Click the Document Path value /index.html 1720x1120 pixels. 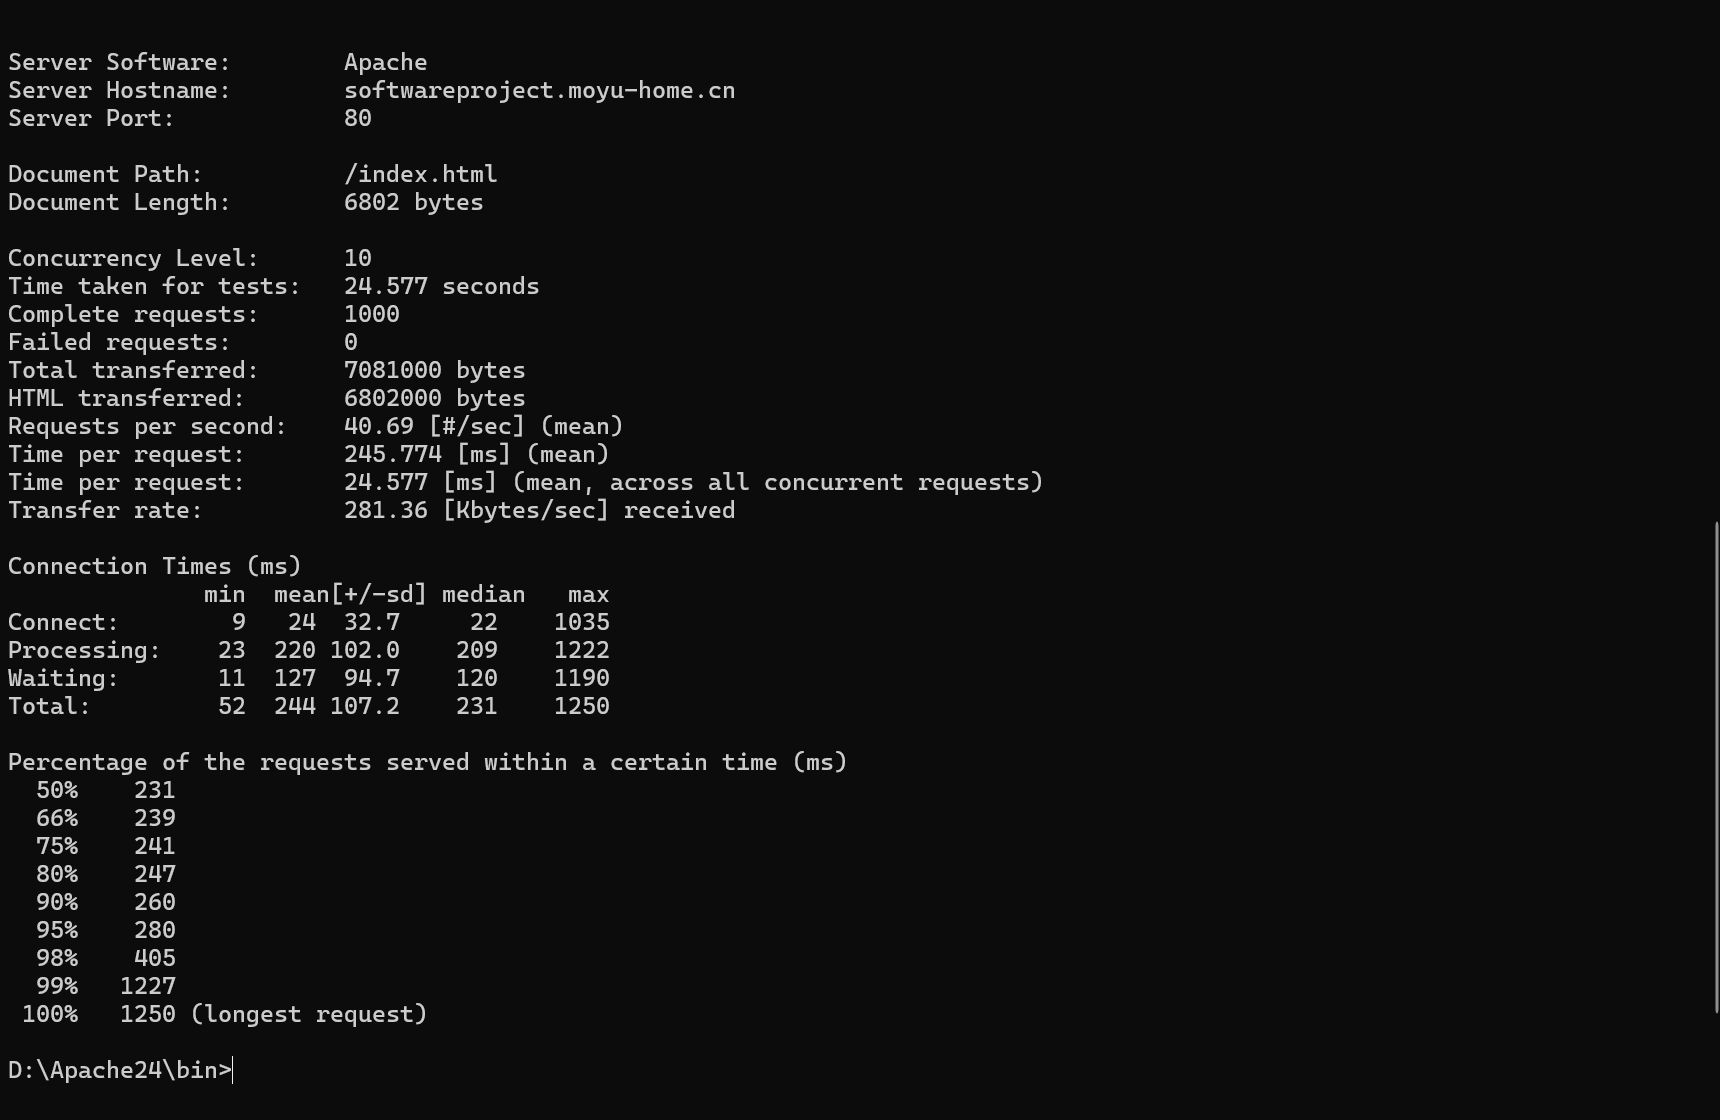[420, 174]
